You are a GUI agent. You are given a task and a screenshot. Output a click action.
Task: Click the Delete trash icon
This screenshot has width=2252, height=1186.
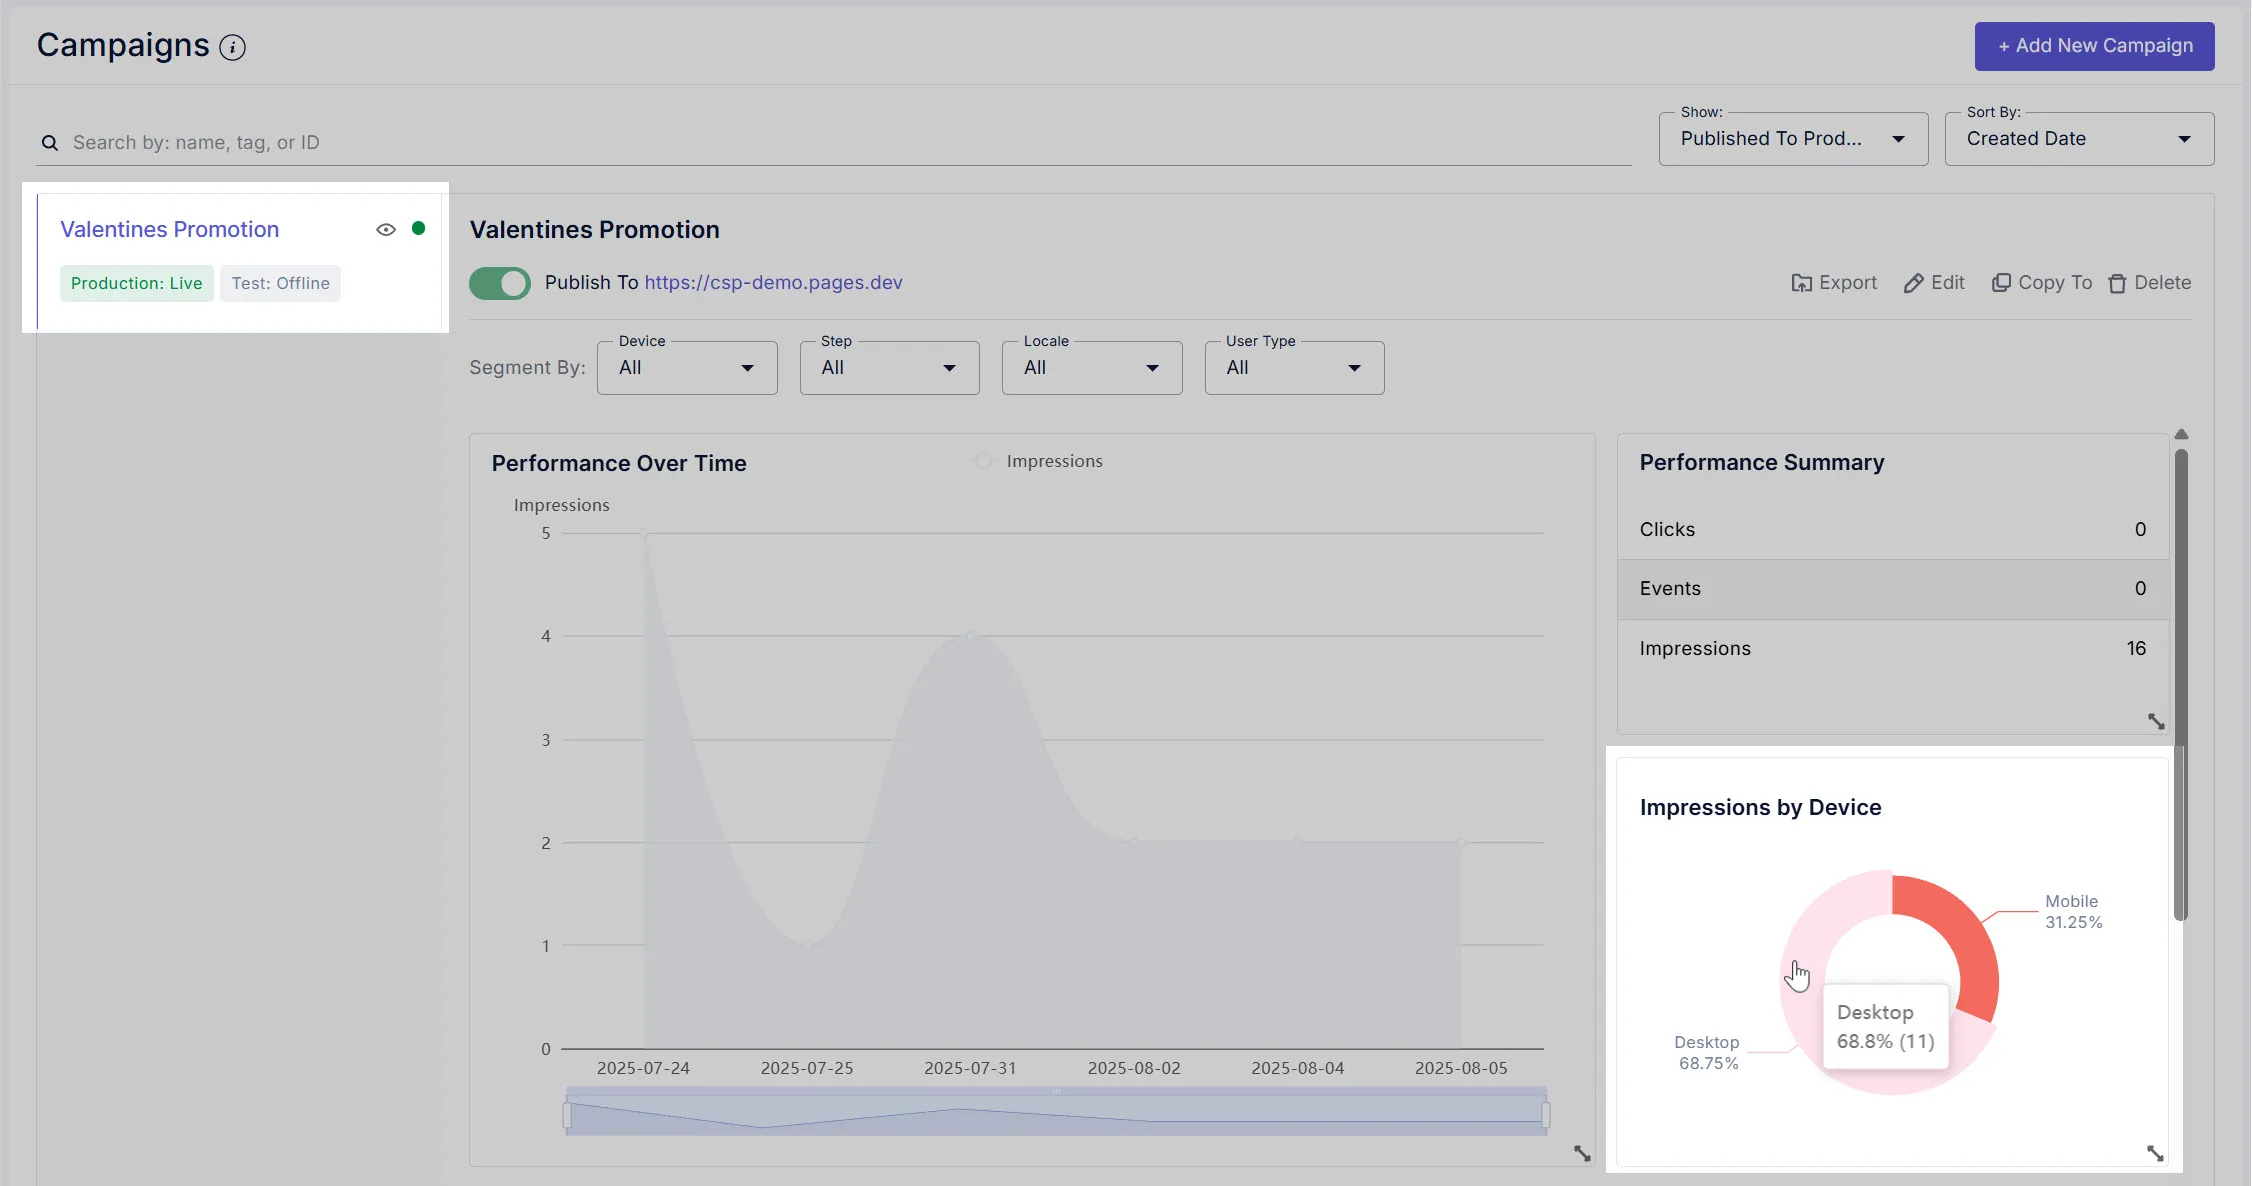[2117, 284]
